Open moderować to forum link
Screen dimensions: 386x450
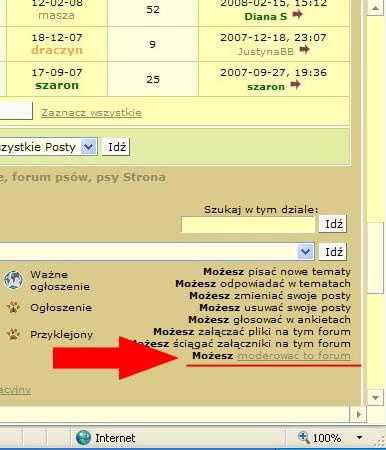point(294,356)
